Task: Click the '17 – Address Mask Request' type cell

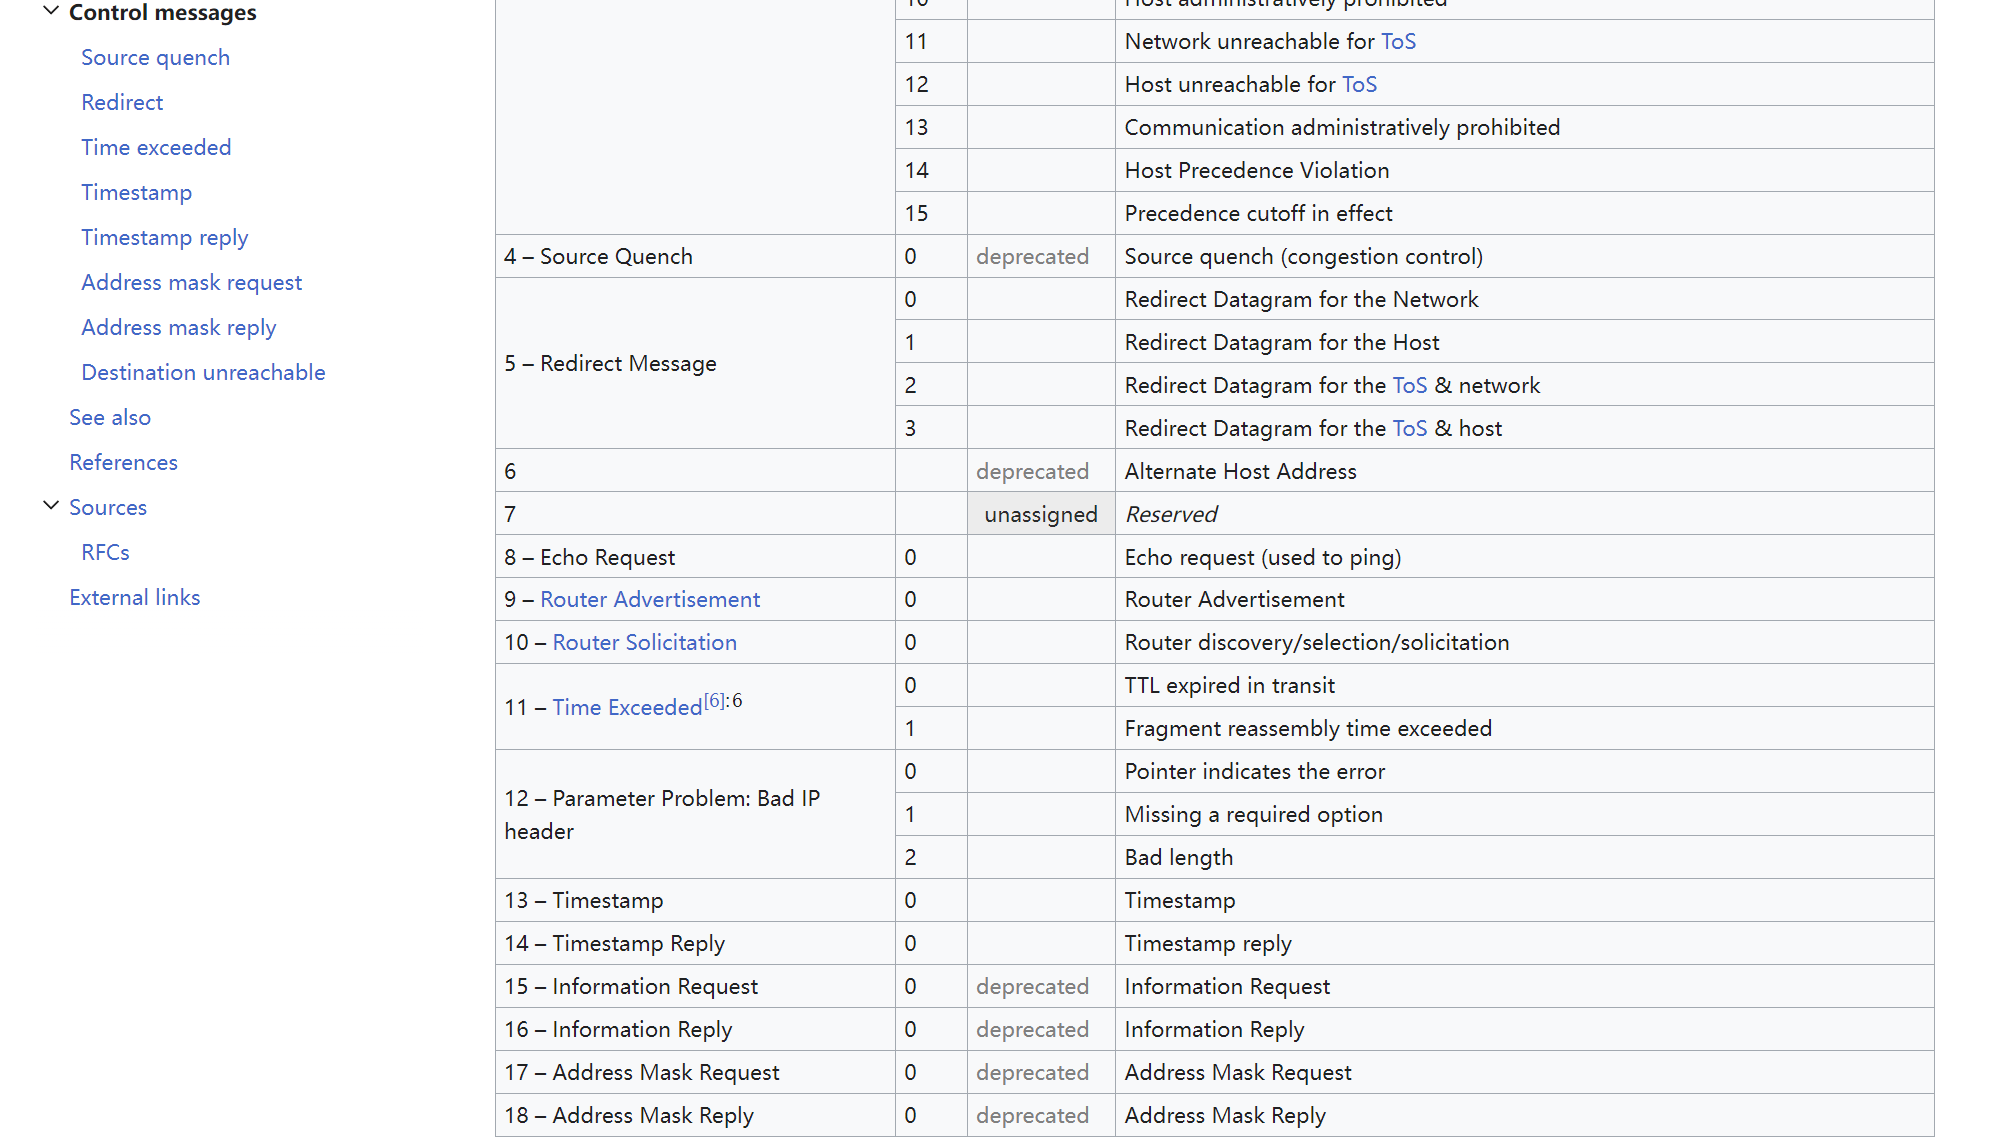Action: click(x=695, y=1072)
